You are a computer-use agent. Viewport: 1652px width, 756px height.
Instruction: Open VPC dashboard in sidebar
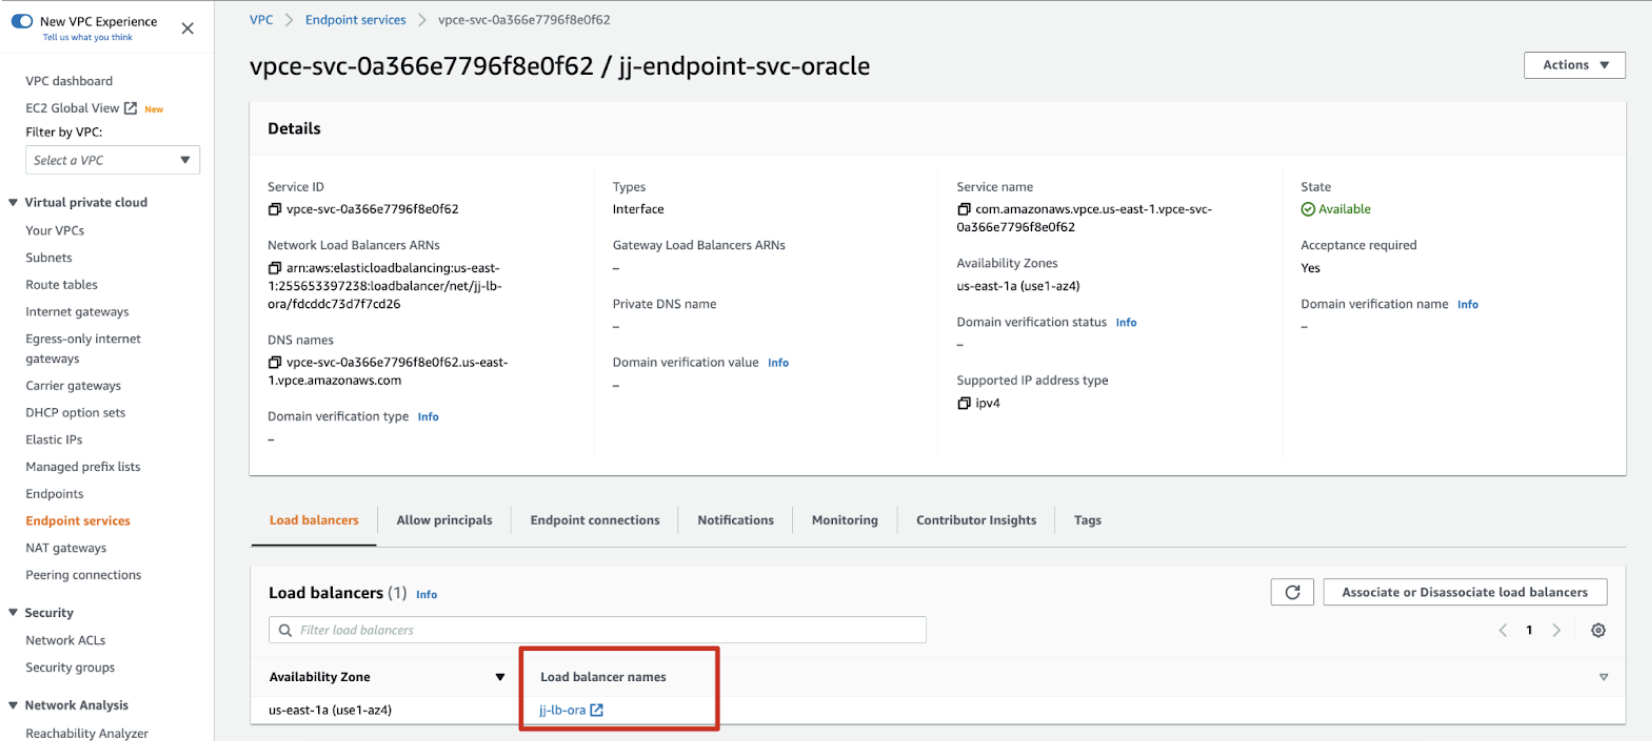coord(69,81)
